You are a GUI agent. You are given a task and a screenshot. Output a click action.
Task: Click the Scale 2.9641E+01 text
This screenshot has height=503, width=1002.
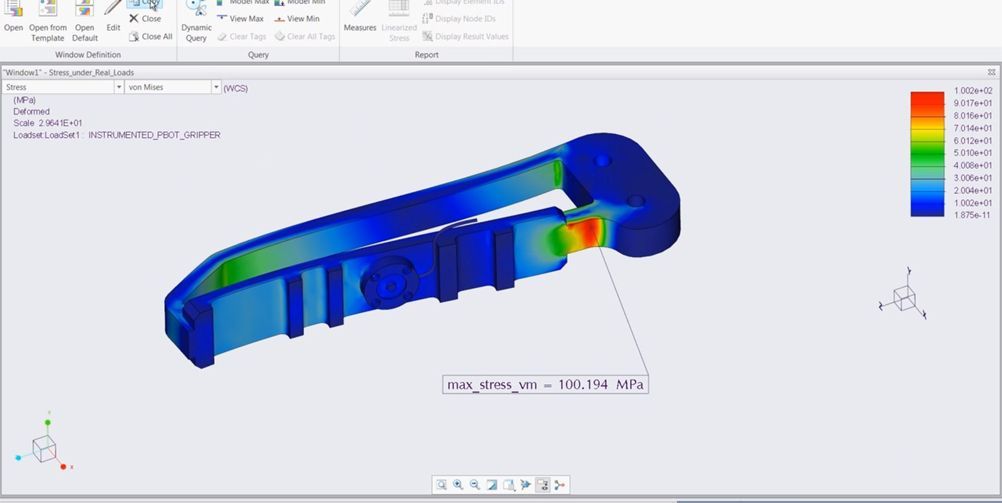click(x=48, y=123)
